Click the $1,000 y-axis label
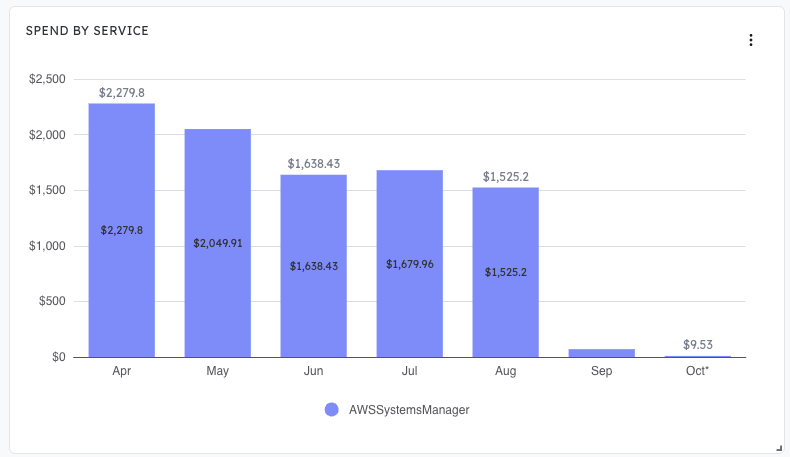Viewport: 790px width, 457px height. point(47,246)
